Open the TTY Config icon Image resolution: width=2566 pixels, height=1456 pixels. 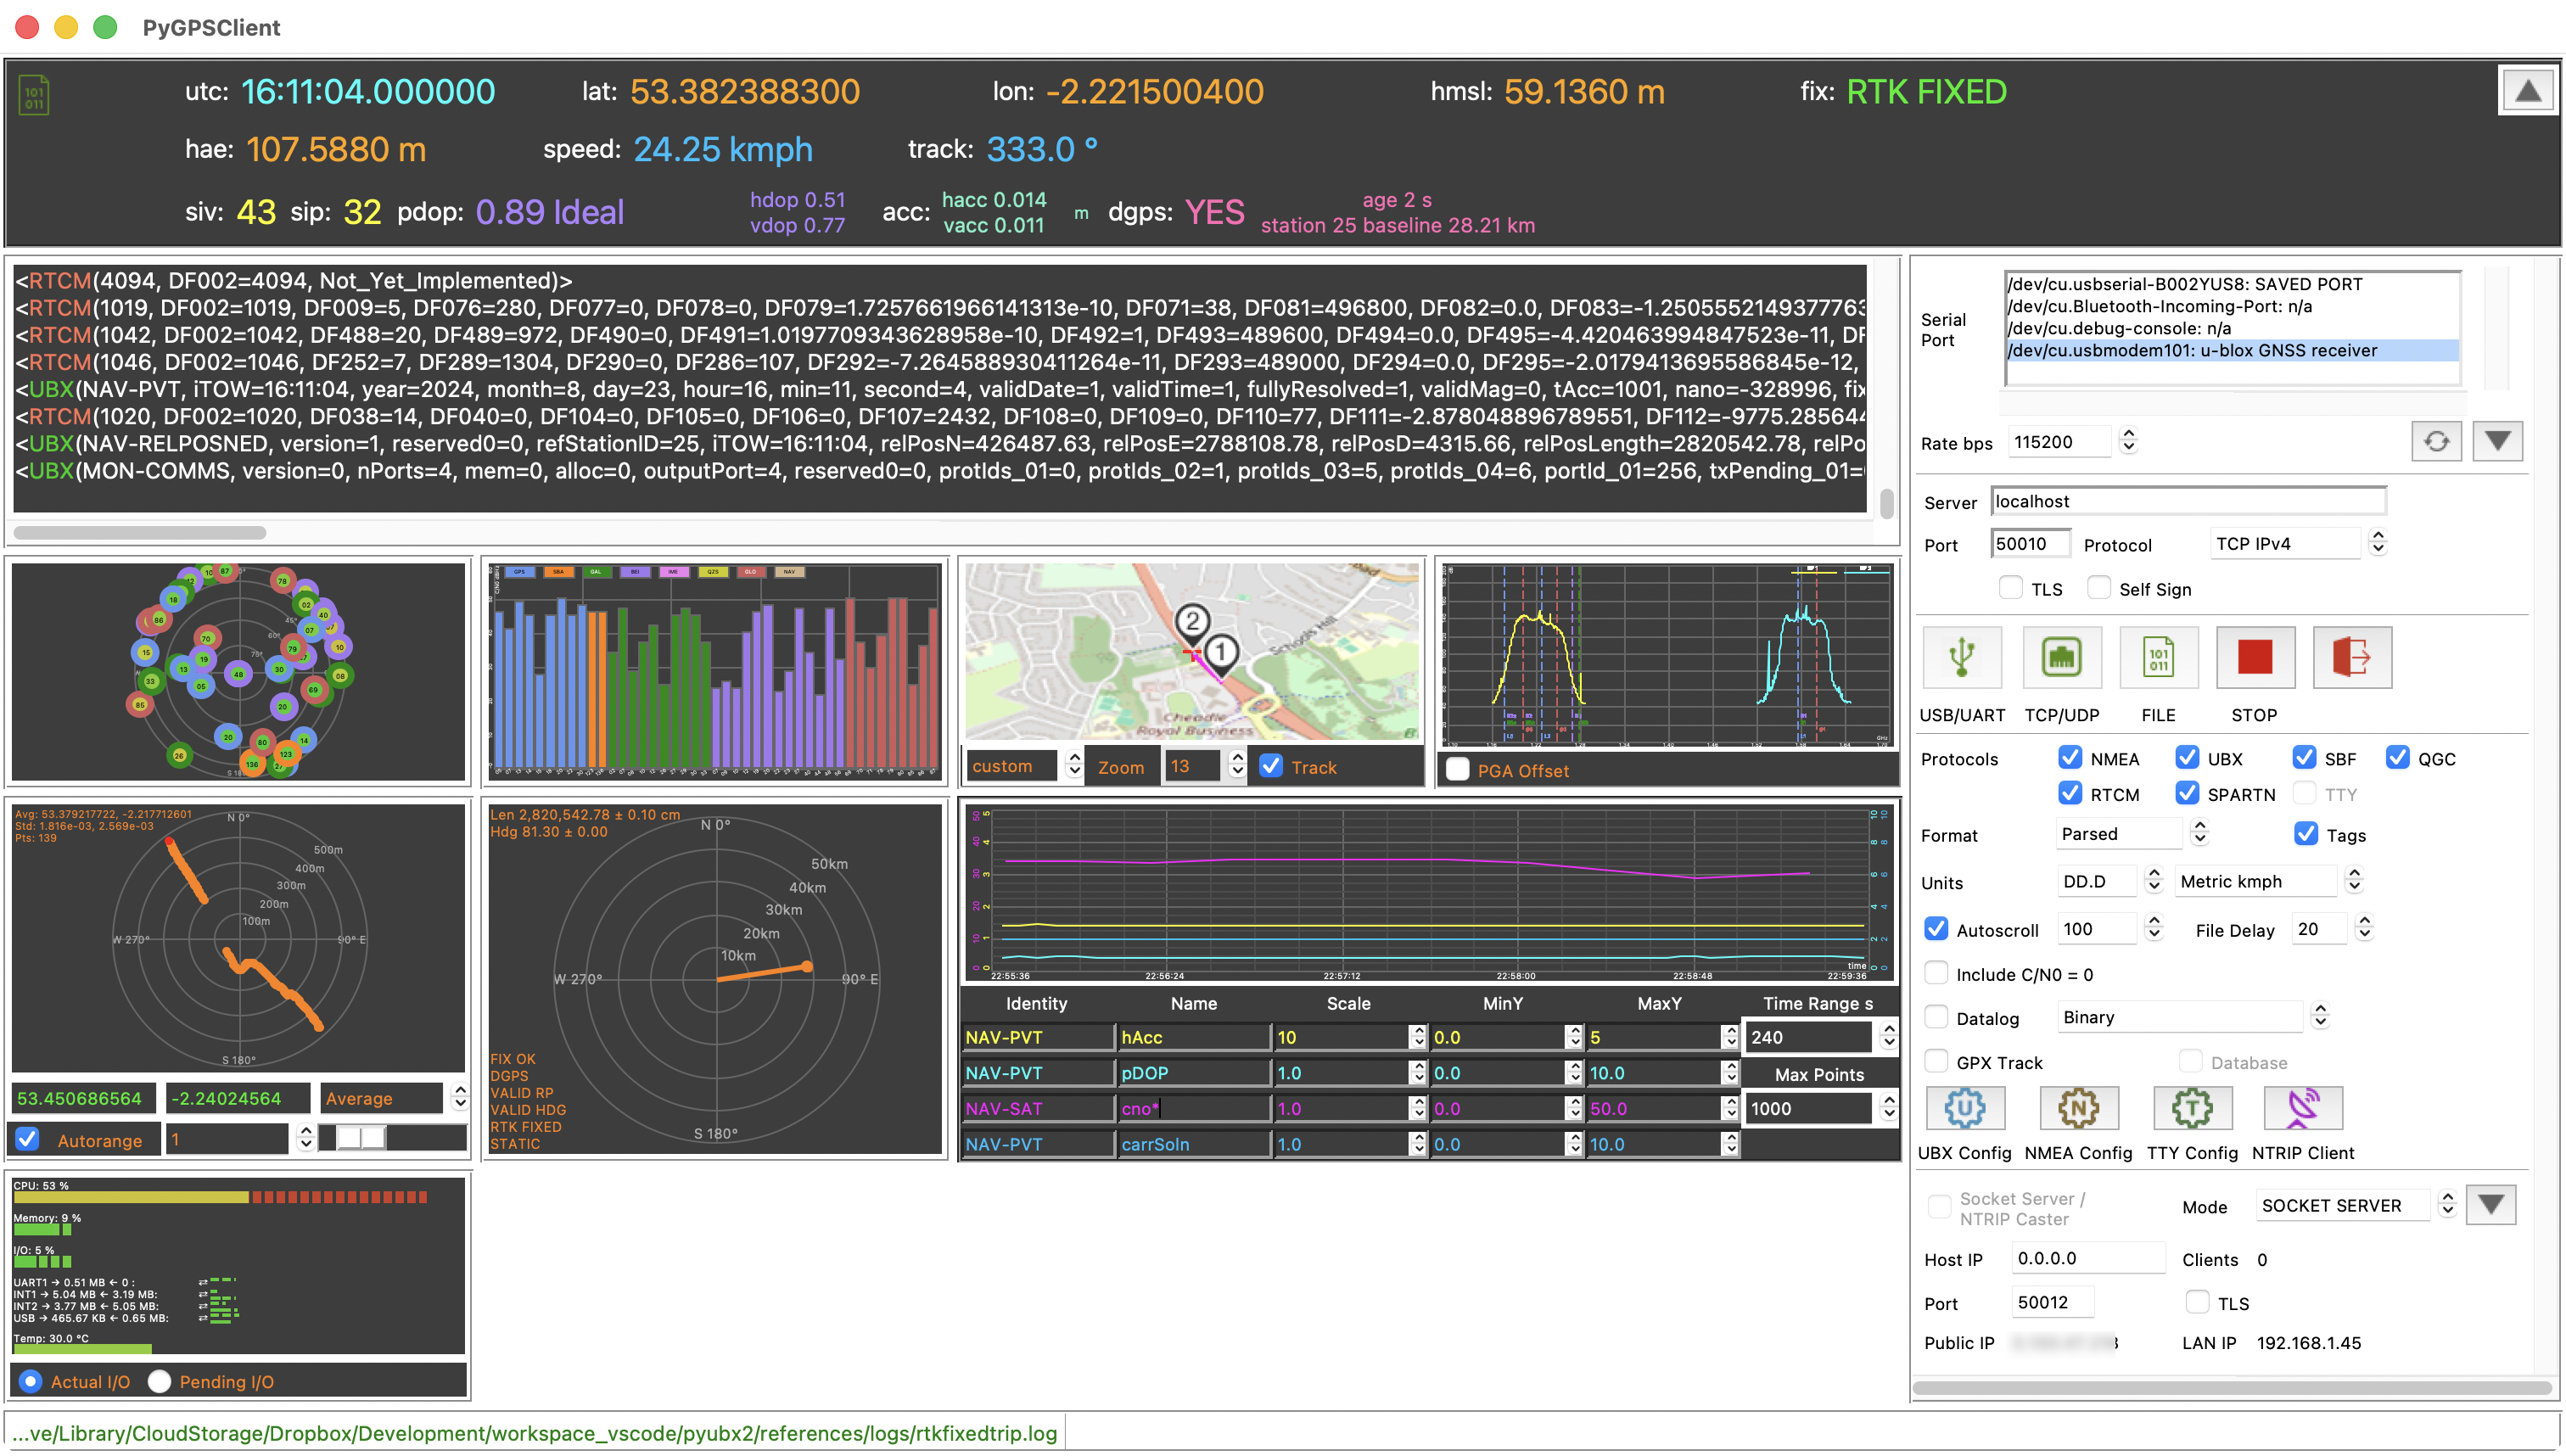[2192, 1108]
